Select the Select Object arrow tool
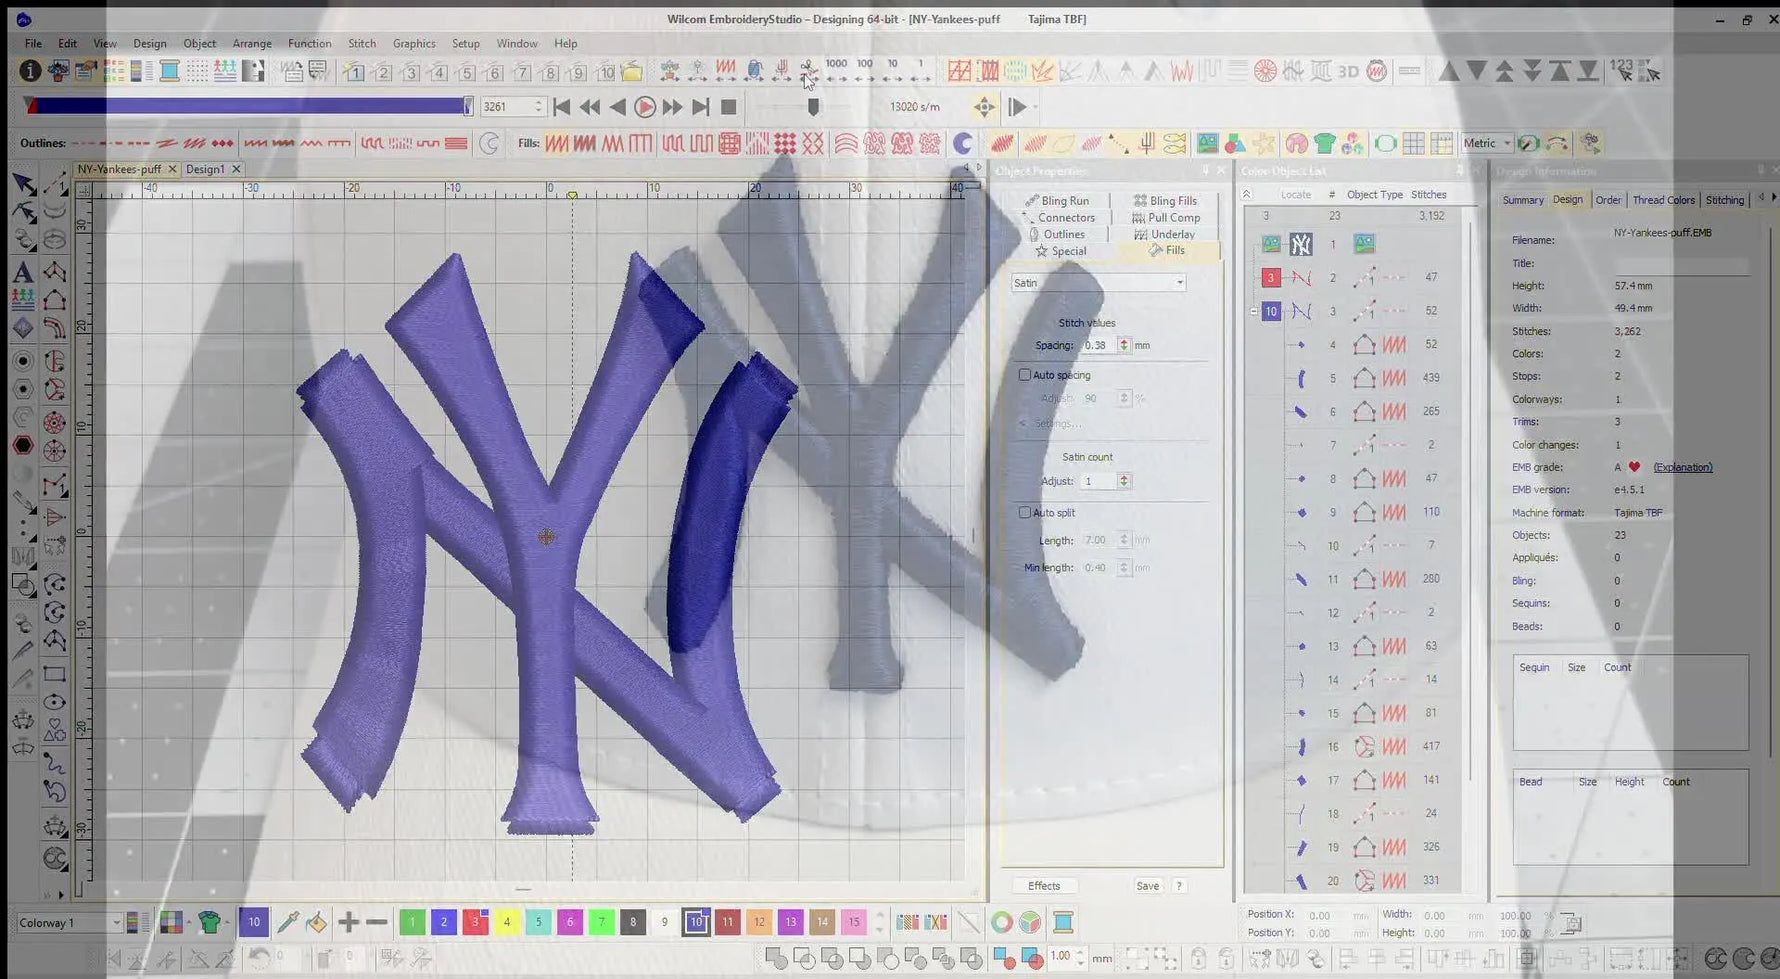This screenshot has width=1780, height=979. (23, 184)
